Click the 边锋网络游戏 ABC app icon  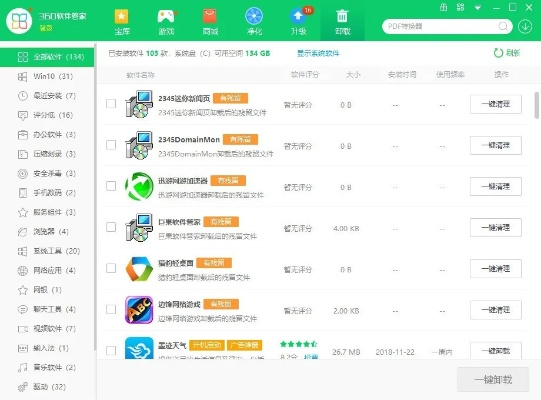click(x=139, y=310)
